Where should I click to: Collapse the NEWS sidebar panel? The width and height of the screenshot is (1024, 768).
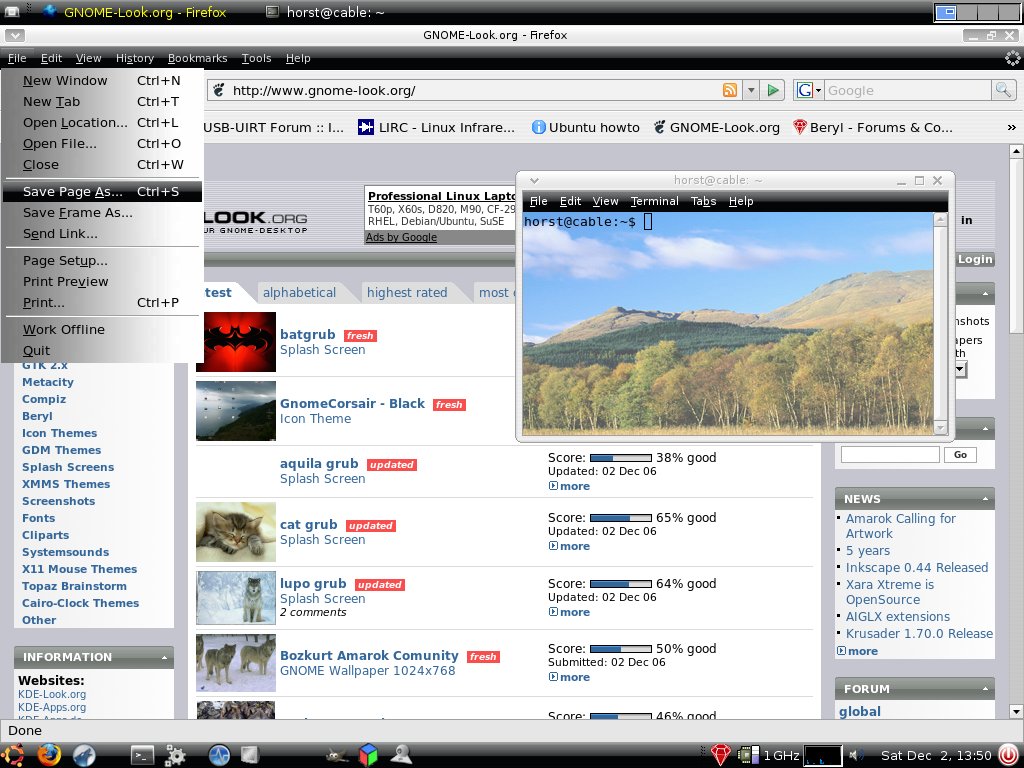click(985, 499)
